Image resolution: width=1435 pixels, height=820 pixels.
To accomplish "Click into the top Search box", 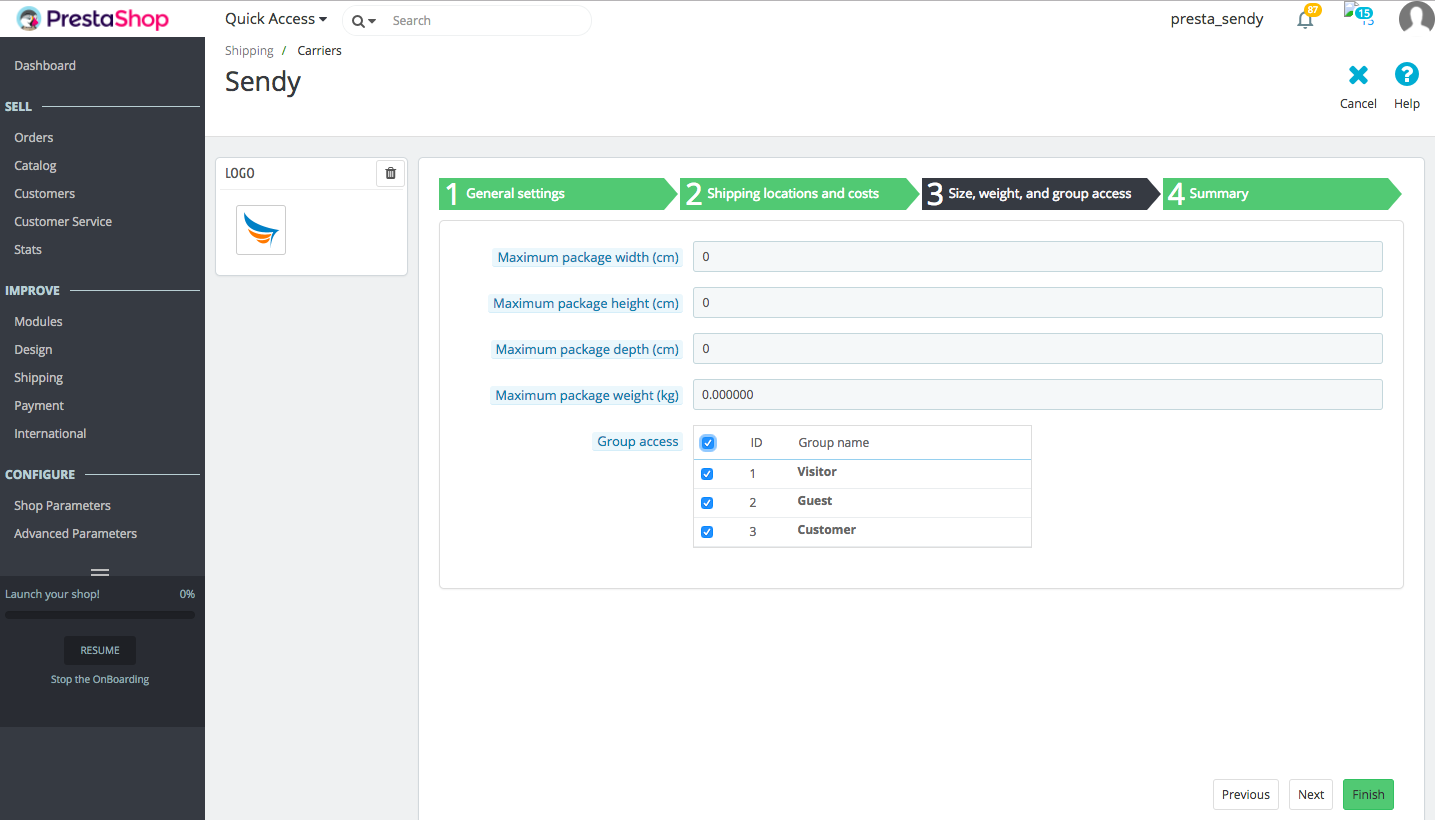I will click(x=485, y=20).
